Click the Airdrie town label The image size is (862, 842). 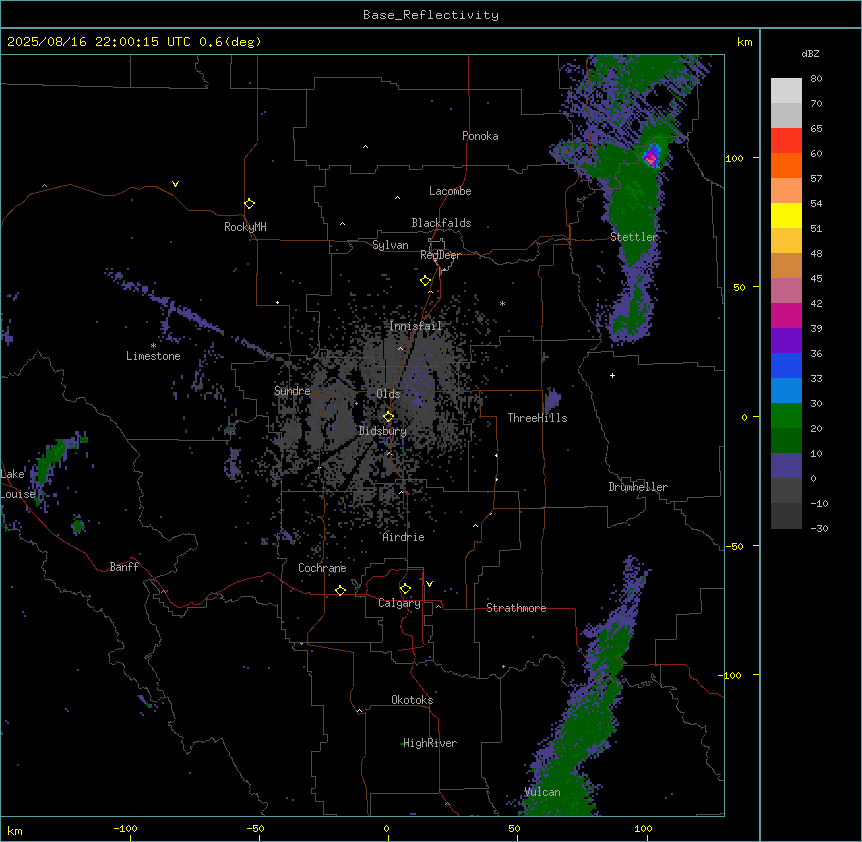coord(404,537)
